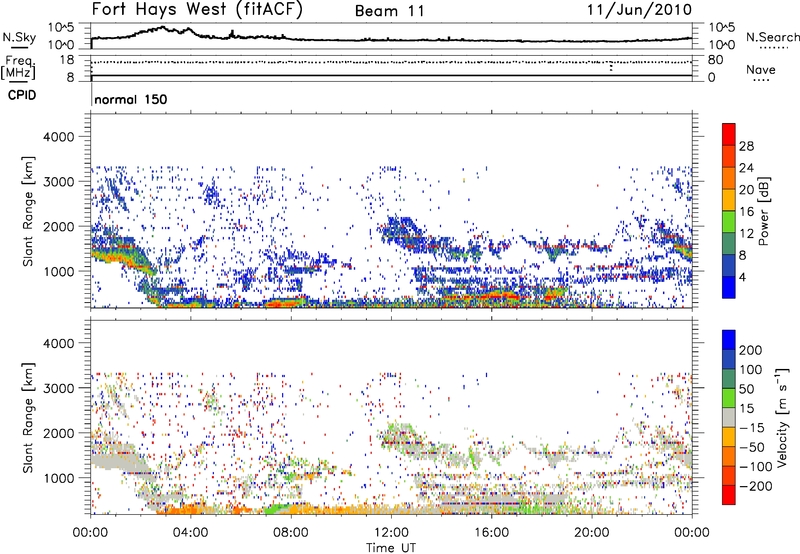Click the Power [dB] colorbar title
Screen dimensions: 800x554
coord(764,211)
